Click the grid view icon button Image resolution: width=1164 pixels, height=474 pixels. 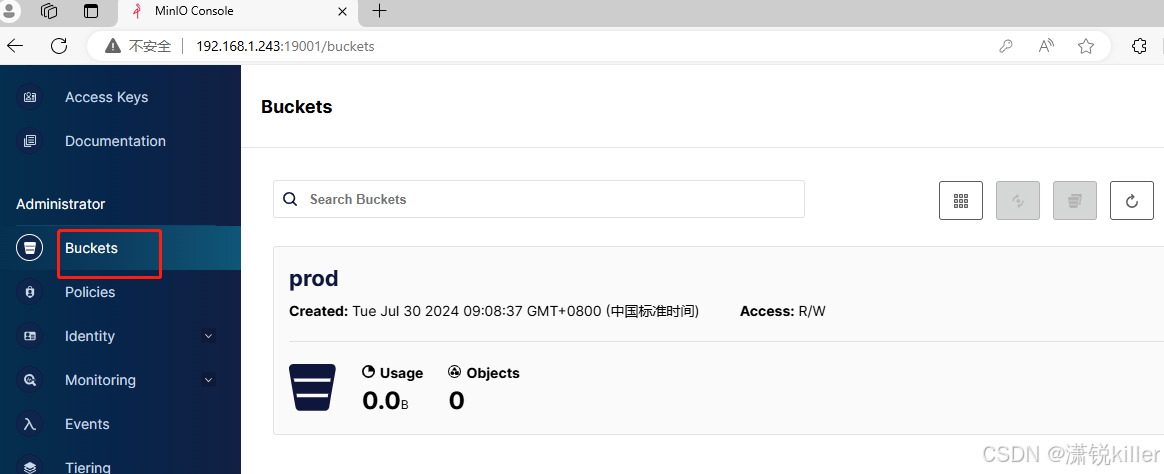(961, 200)
